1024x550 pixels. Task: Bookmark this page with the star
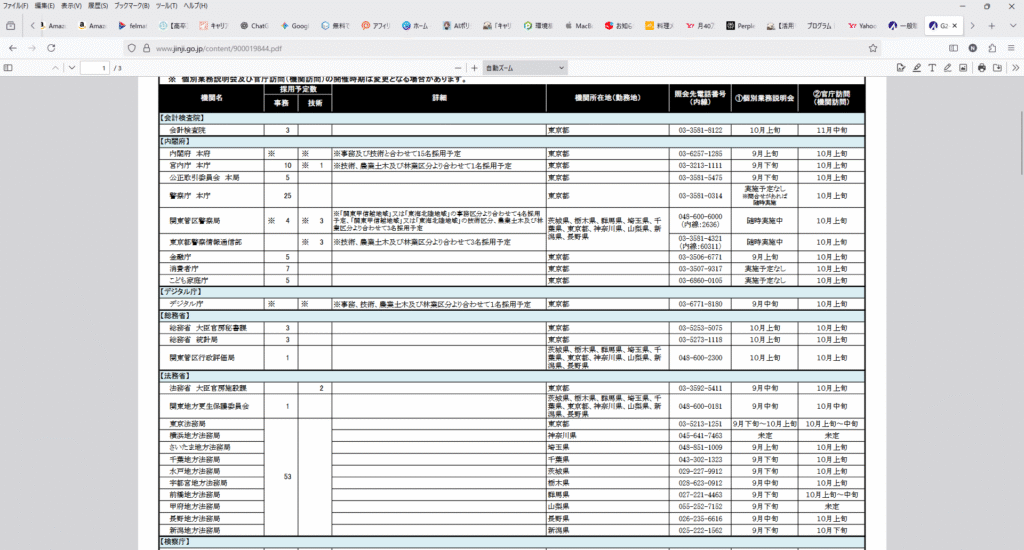click(873, 48)
